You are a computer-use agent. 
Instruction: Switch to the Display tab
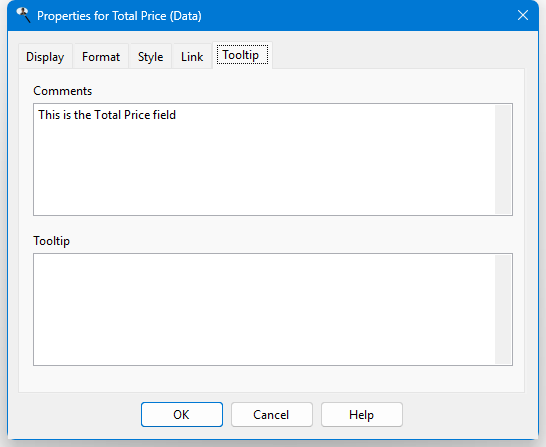(45, 56)
